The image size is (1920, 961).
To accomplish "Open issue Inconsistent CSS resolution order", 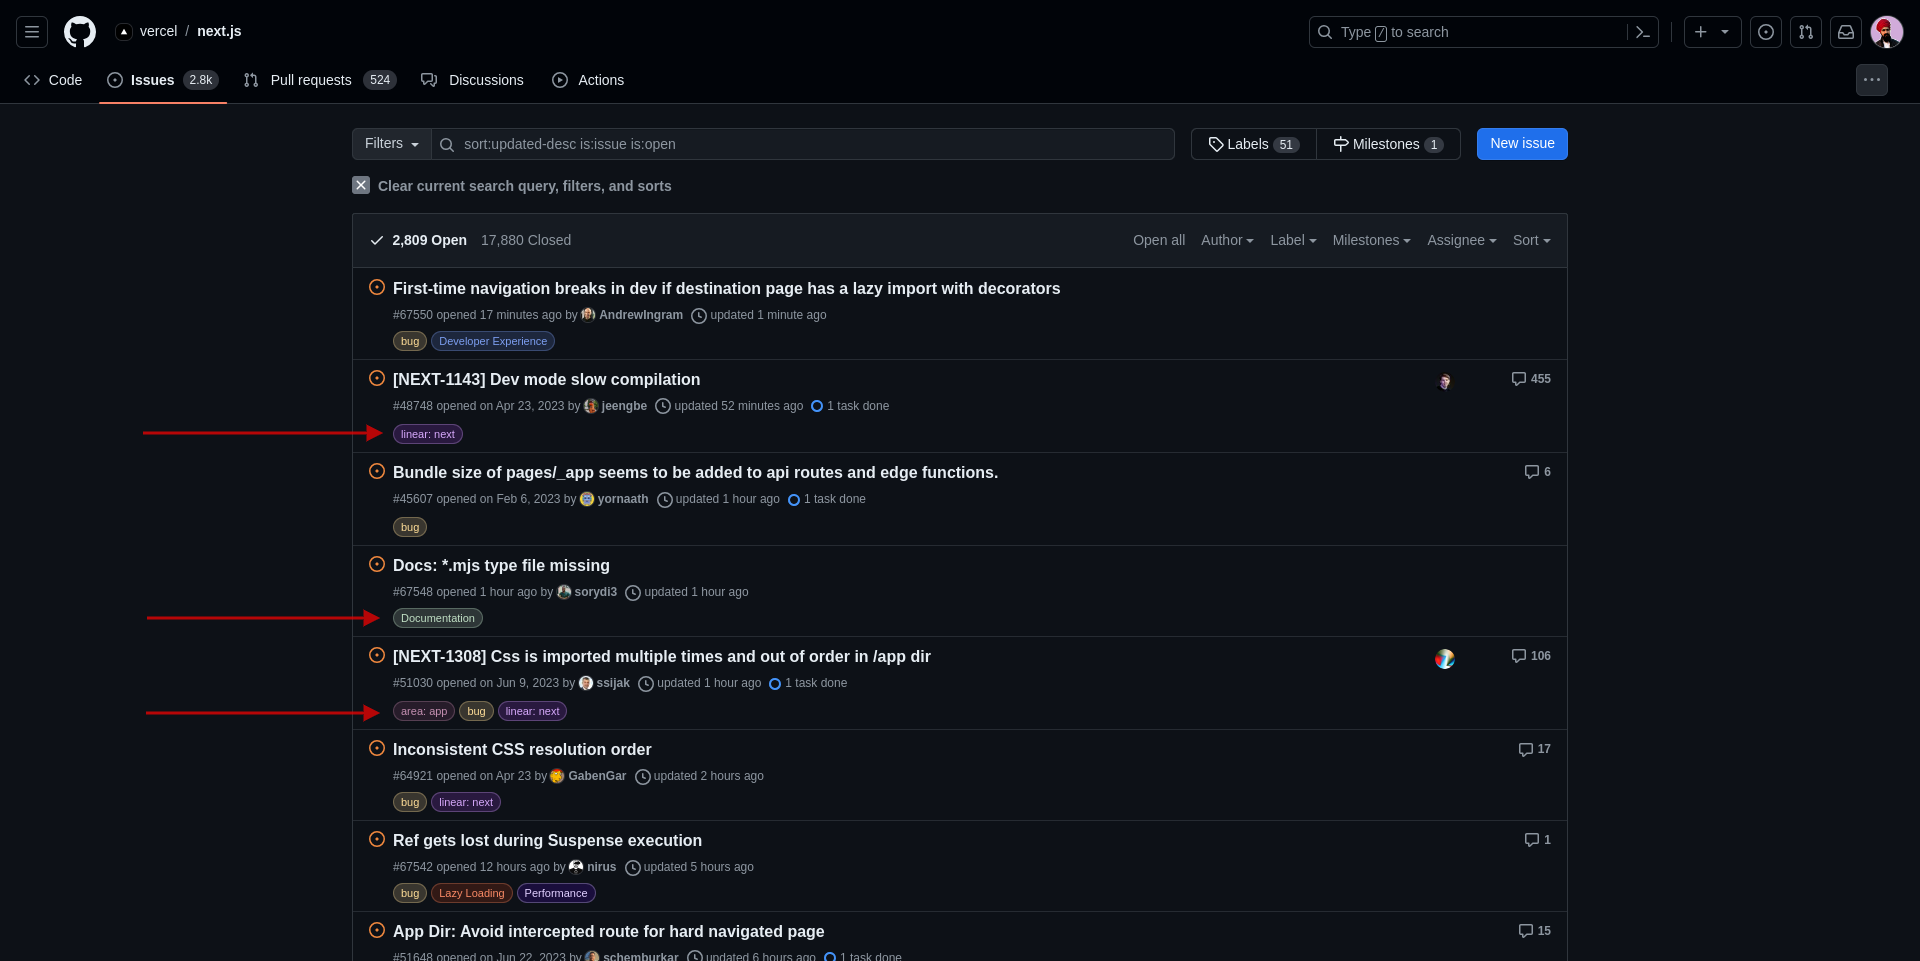I will [x=522, y=749].
